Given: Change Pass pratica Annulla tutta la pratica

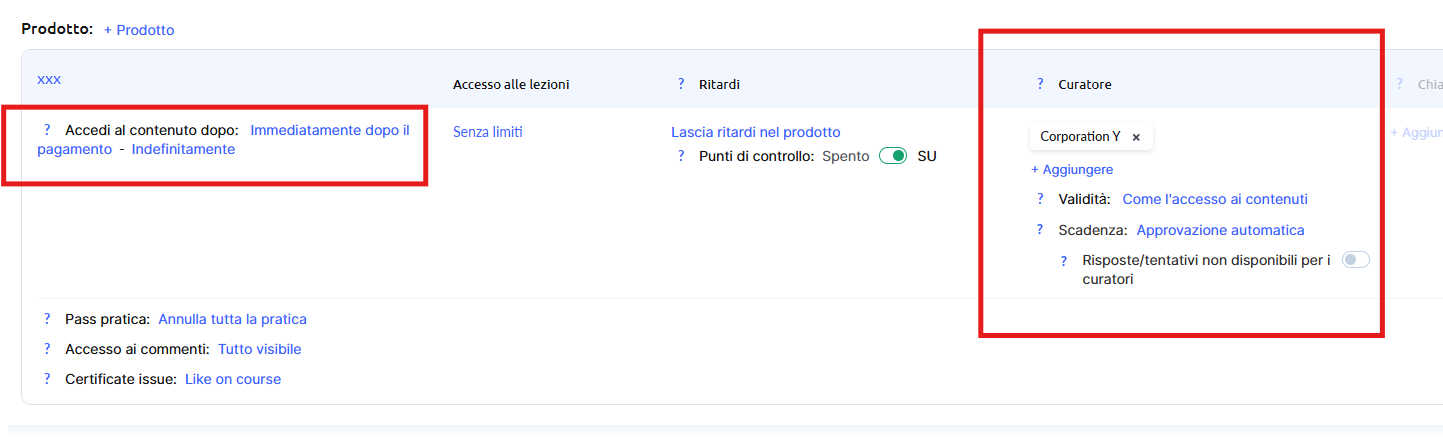Looking at the screenshot, I should 232,319.
